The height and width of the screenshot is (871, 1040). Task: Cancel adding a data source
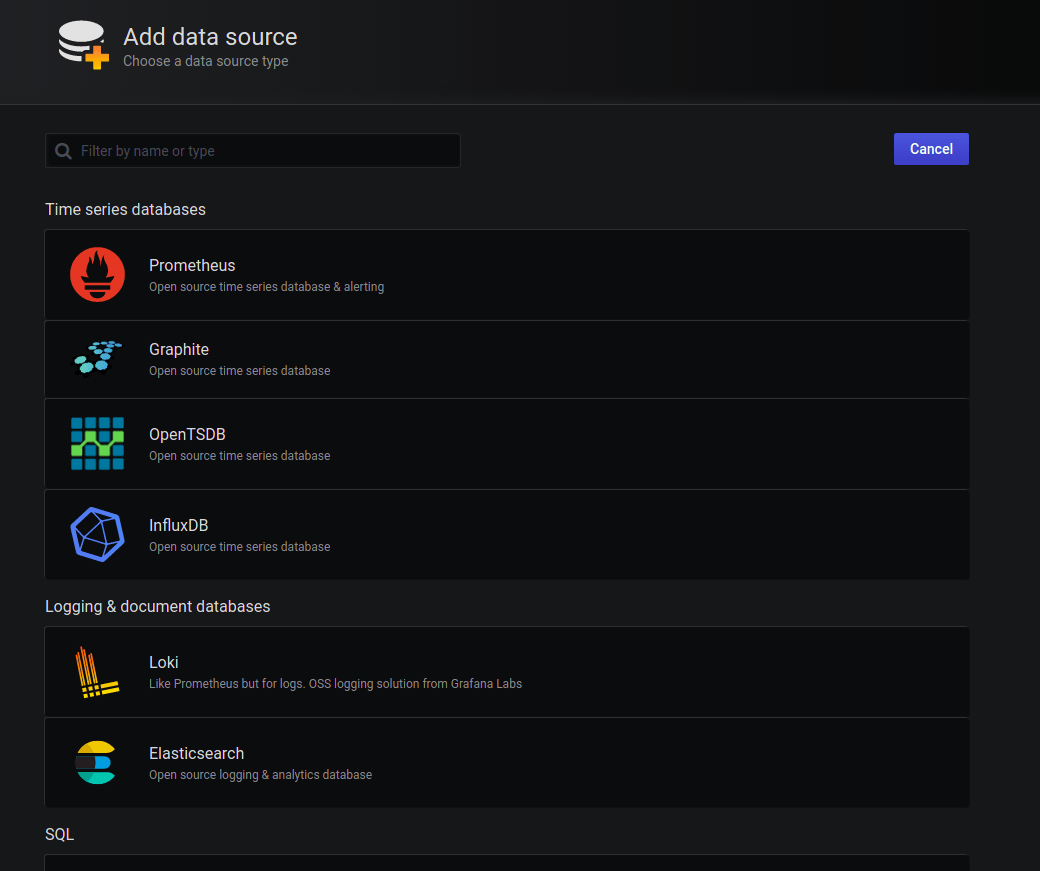(931, 149)
